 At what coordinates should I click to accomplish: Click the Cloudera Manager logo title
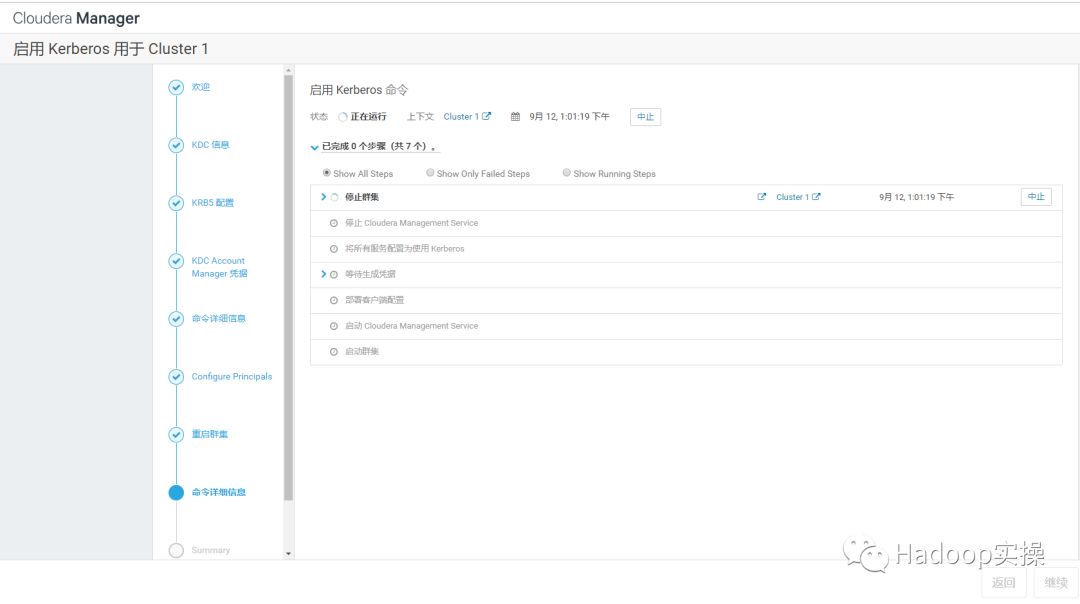point(76,19)
